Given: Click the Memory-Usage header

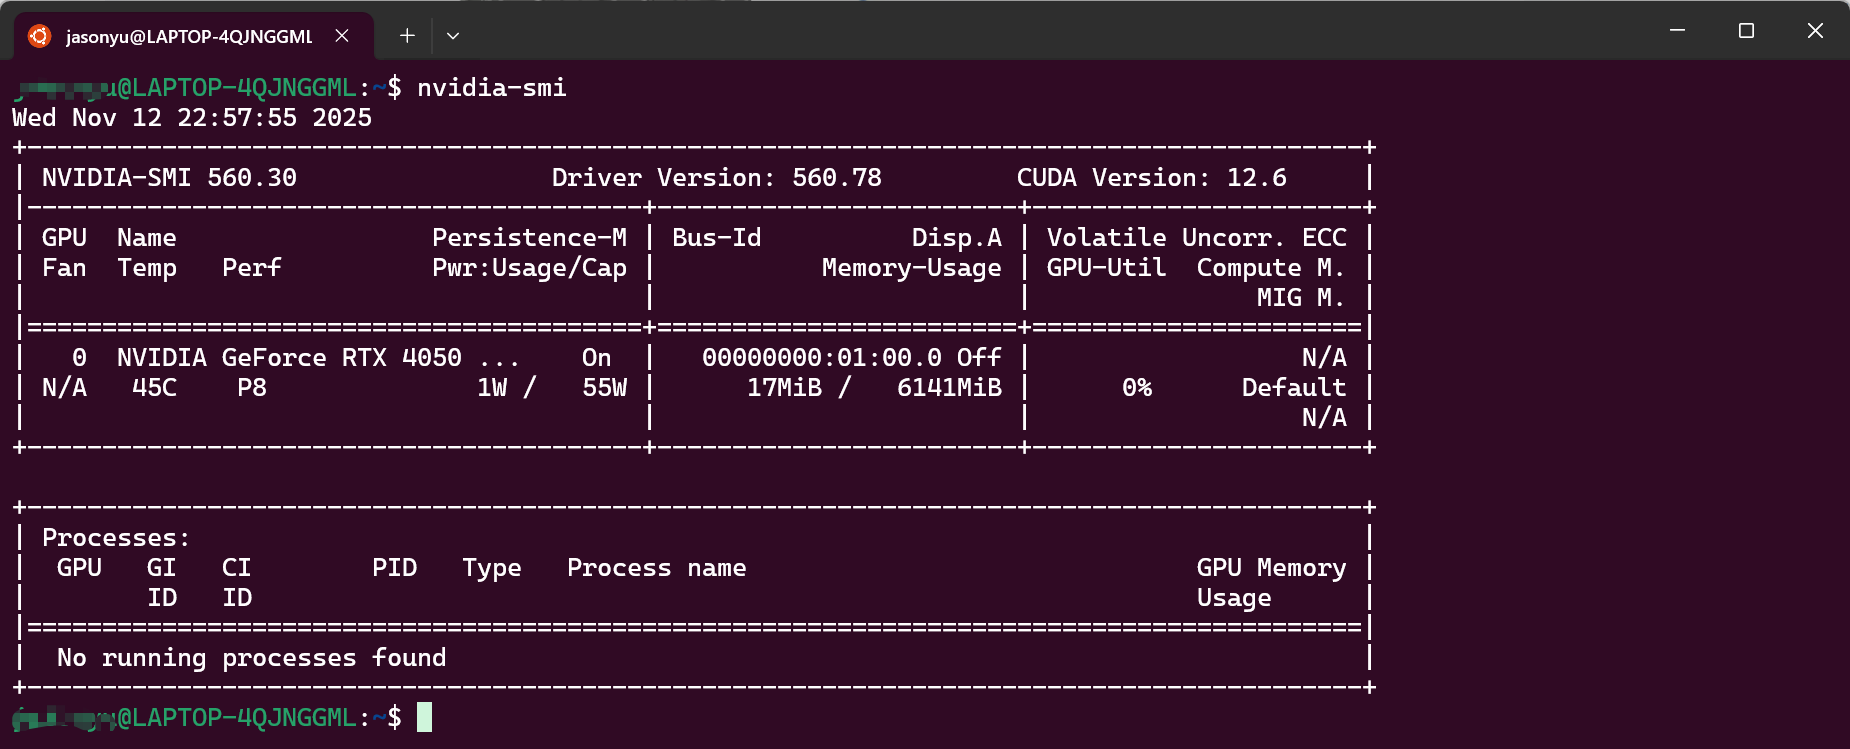Looking at the screenshot, I should (x=912, y=268).
